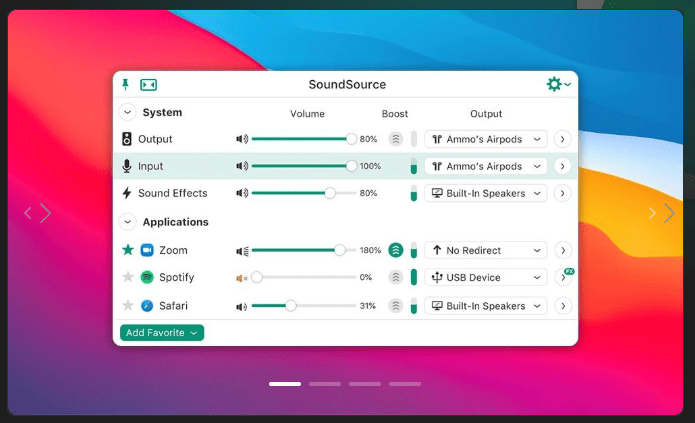Jump to the fourth carousel page indicator

(405, 384)
